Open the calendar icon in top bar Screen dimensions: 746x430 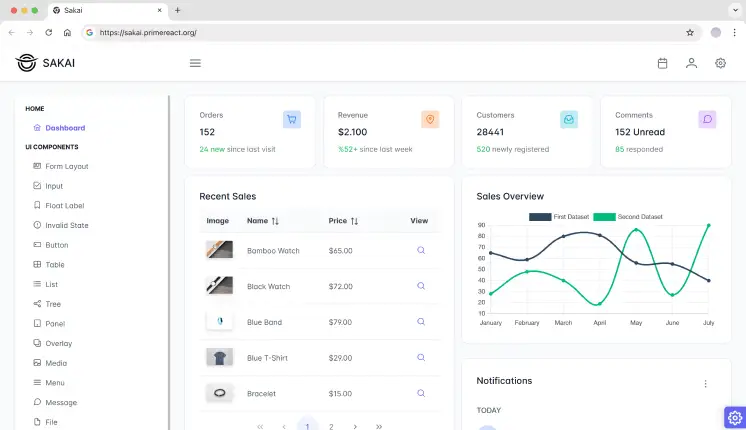tap(662, 63)
